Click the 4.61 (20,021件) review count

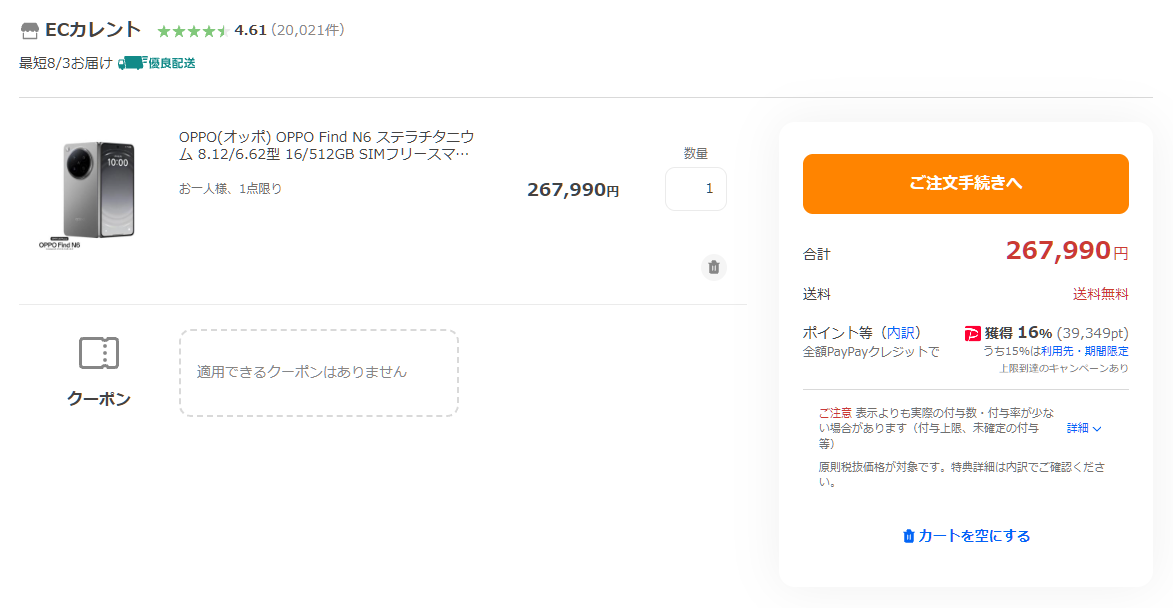click(290, 31)
